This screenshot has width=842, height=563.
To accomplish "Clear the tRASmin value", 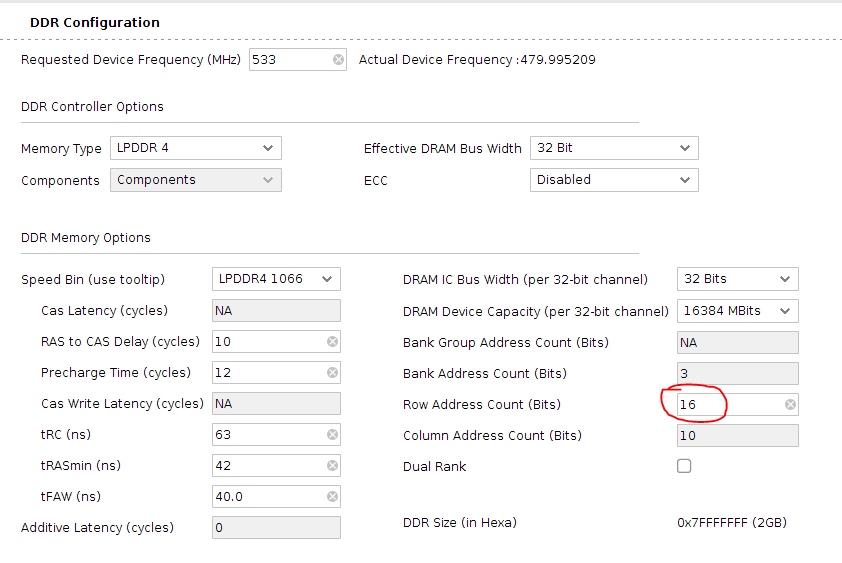I will tap(332, 466).
